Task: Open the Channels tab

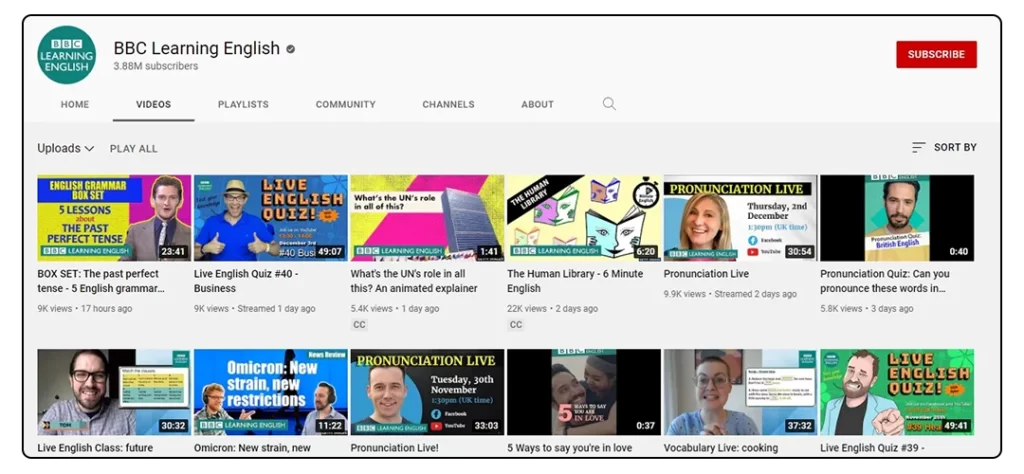Action: [x=448, y=104]
